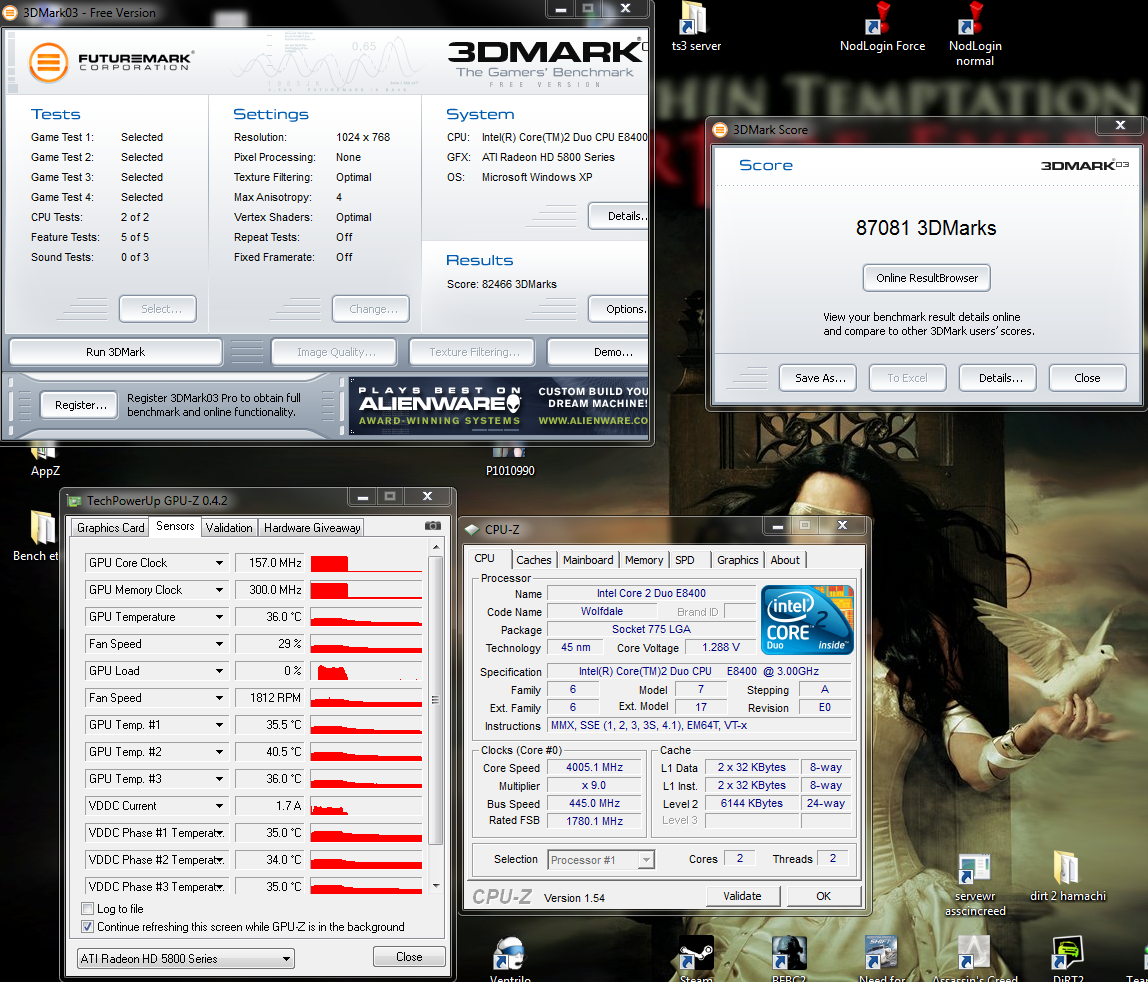Switch to GPU-Z Graphics Card tab
The image size is (1148, 982).
(111, 527)
